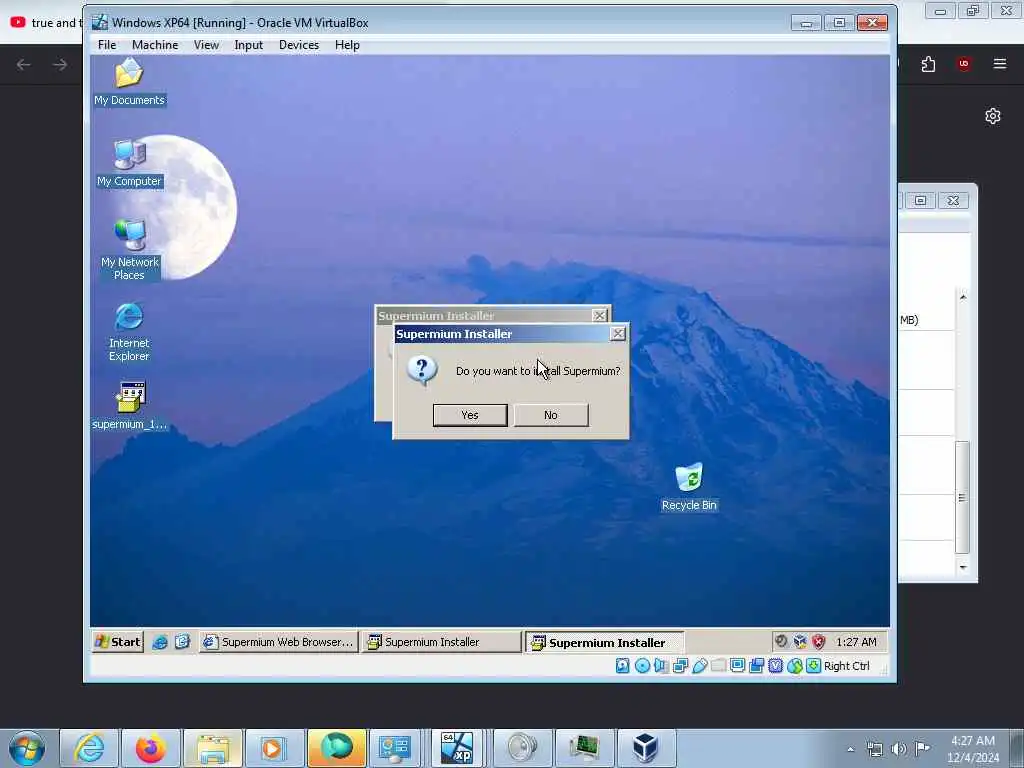Screen dimensions: 1024x768
Task: Click Firefox back navigation arrow
Action: (24, 64)
